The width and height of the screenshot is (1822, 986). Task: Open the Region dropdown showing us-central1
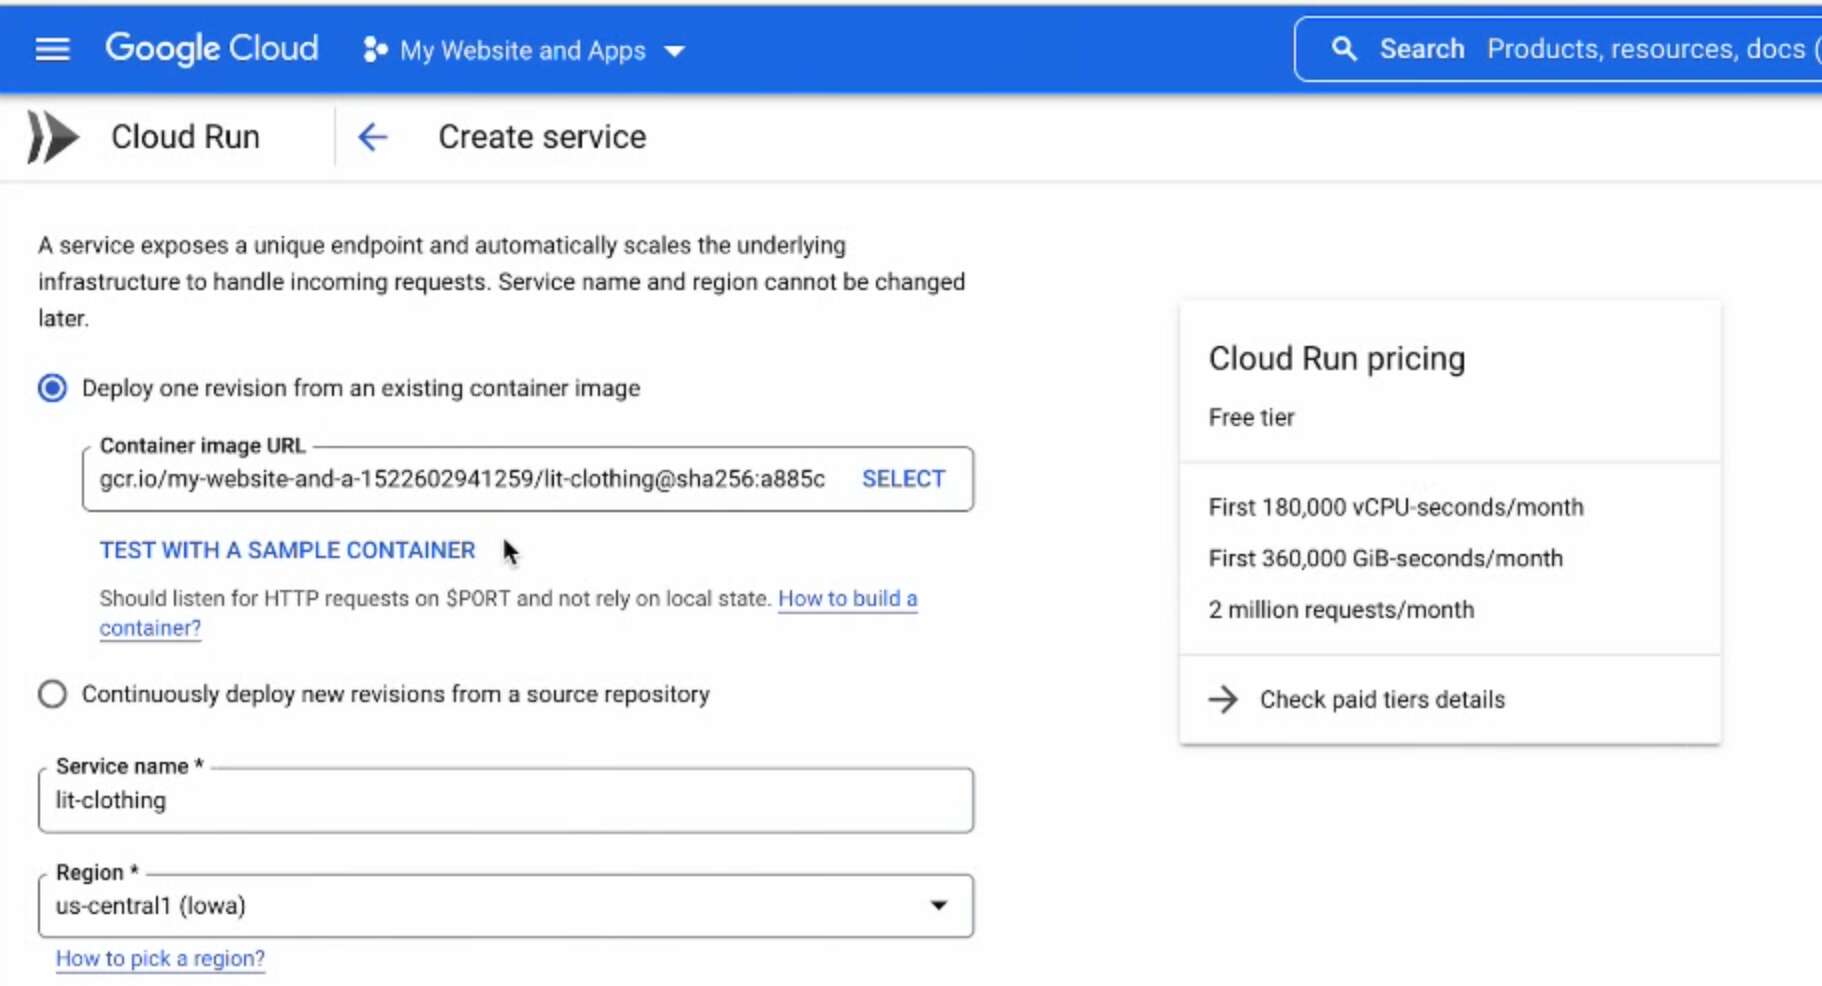(x=505, y=905)
